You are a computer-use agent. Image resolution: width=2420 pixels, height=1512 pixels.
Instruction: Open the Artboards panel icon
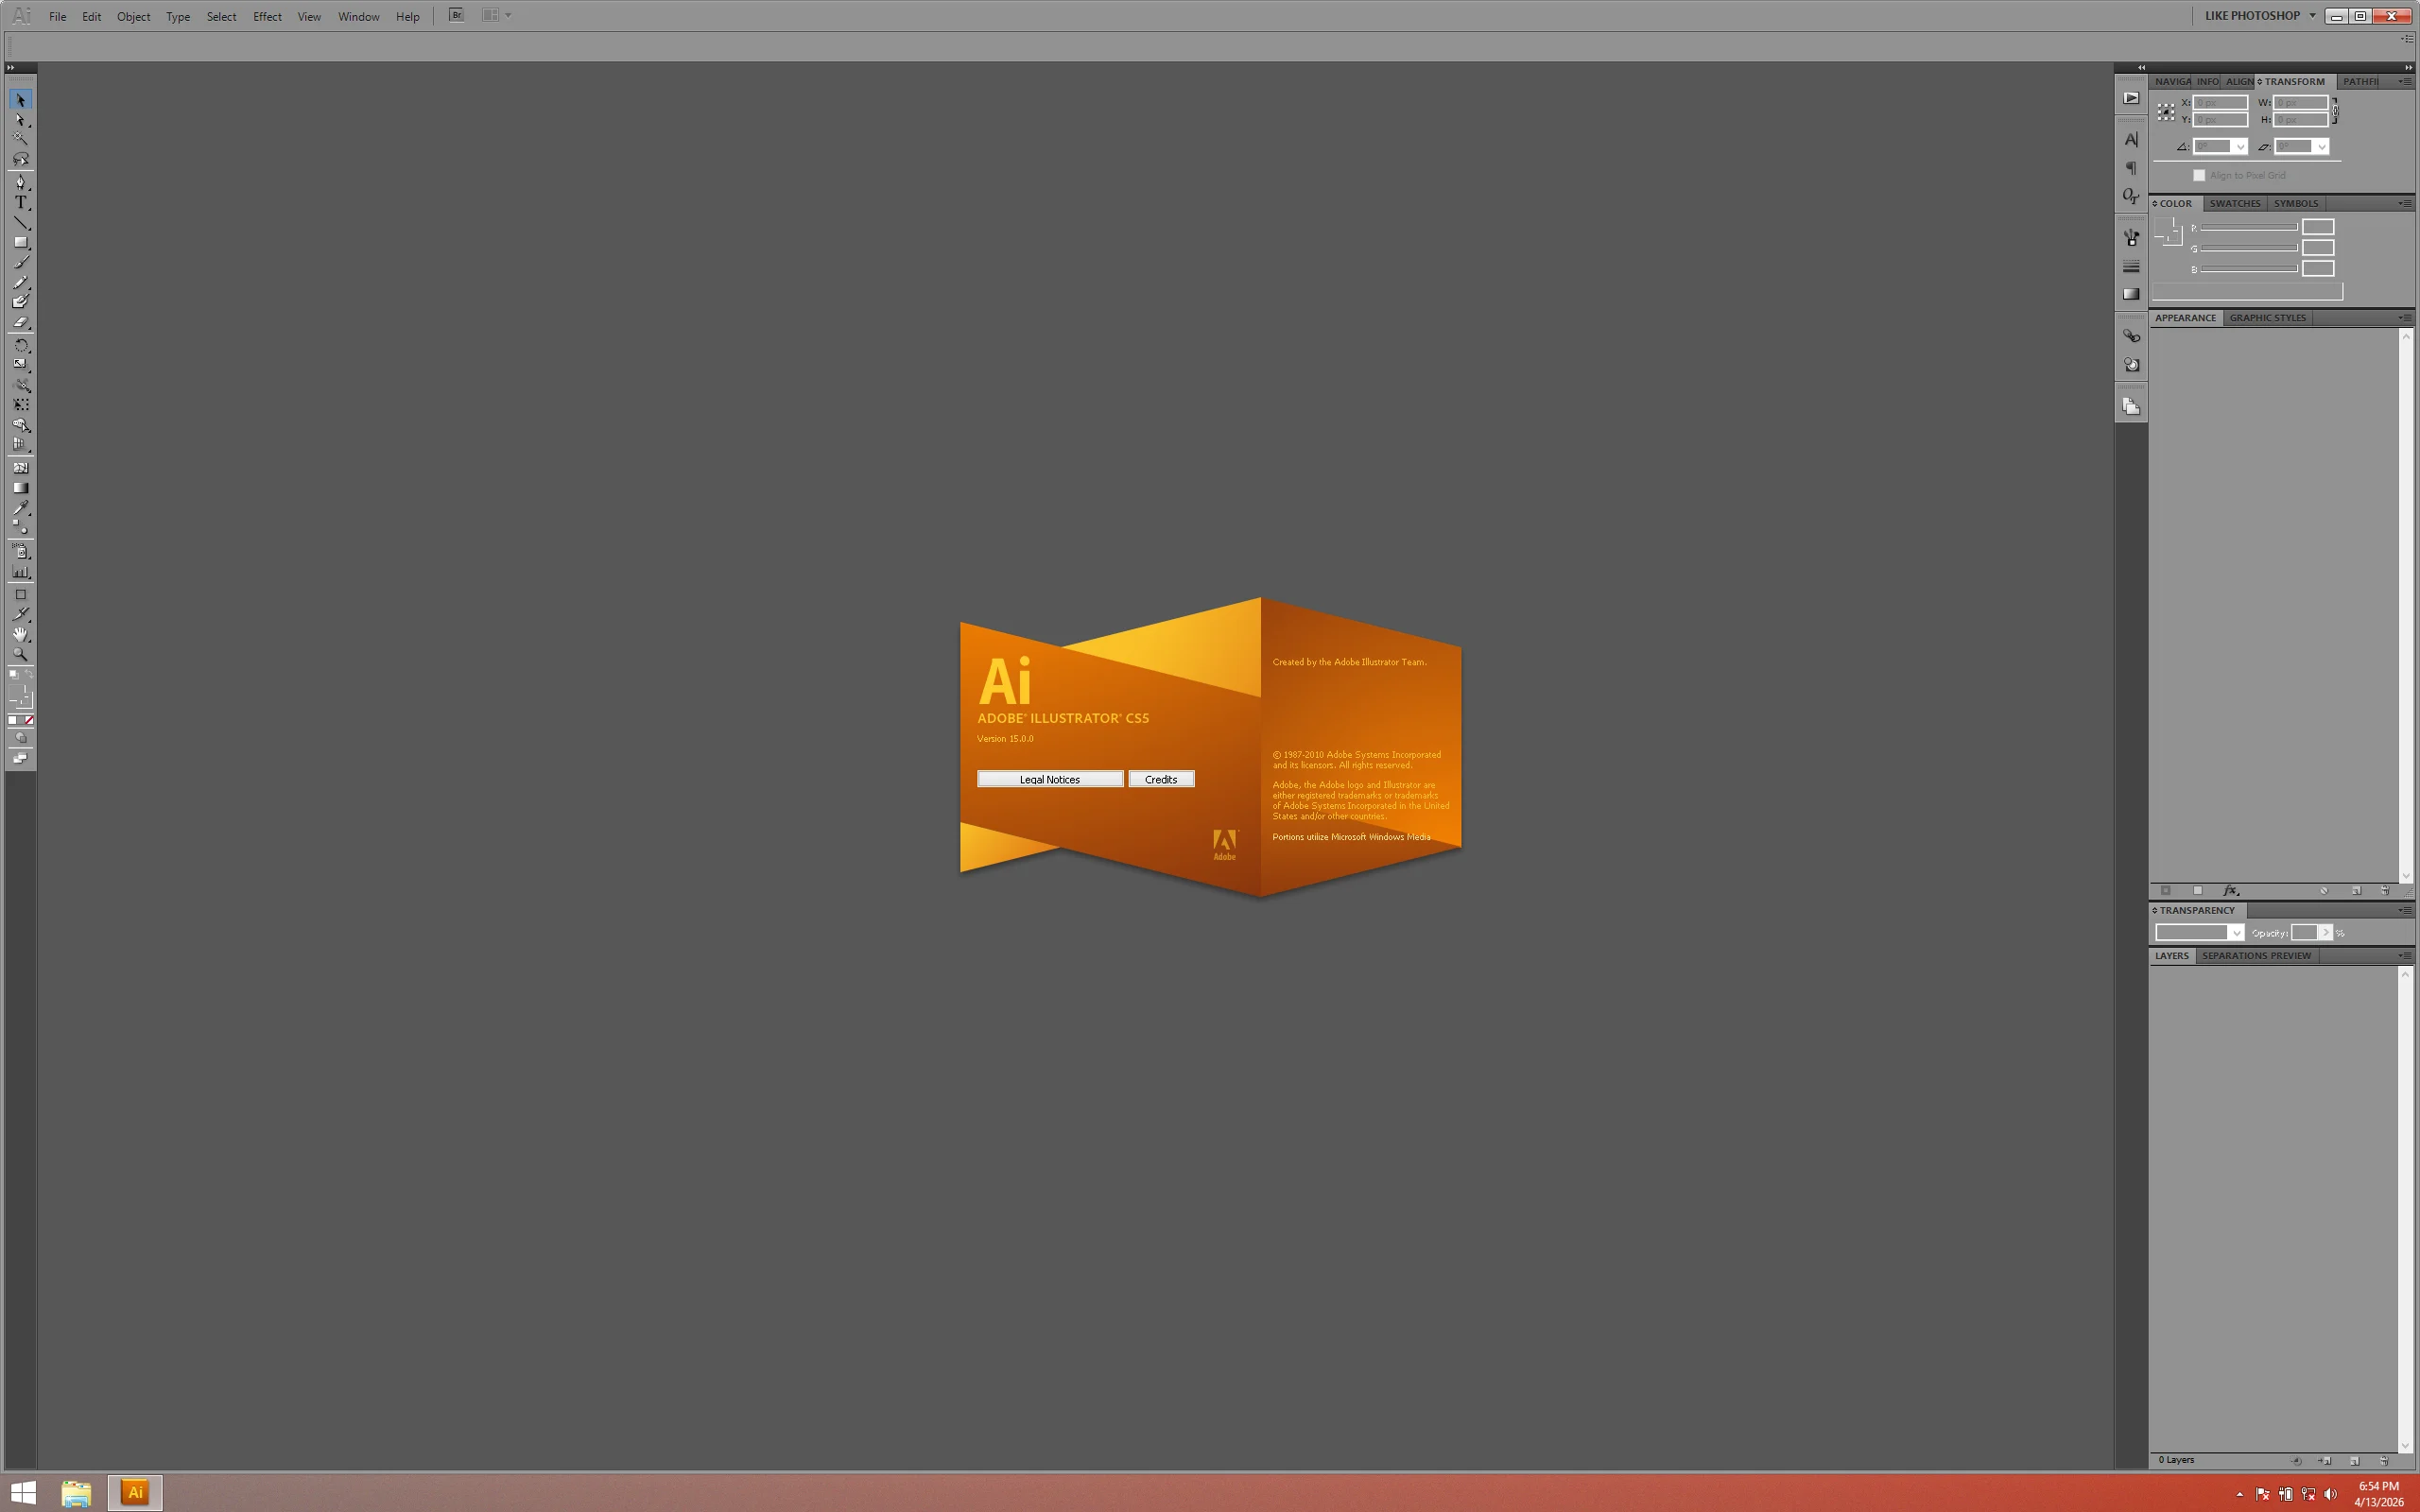point(2131,407)
